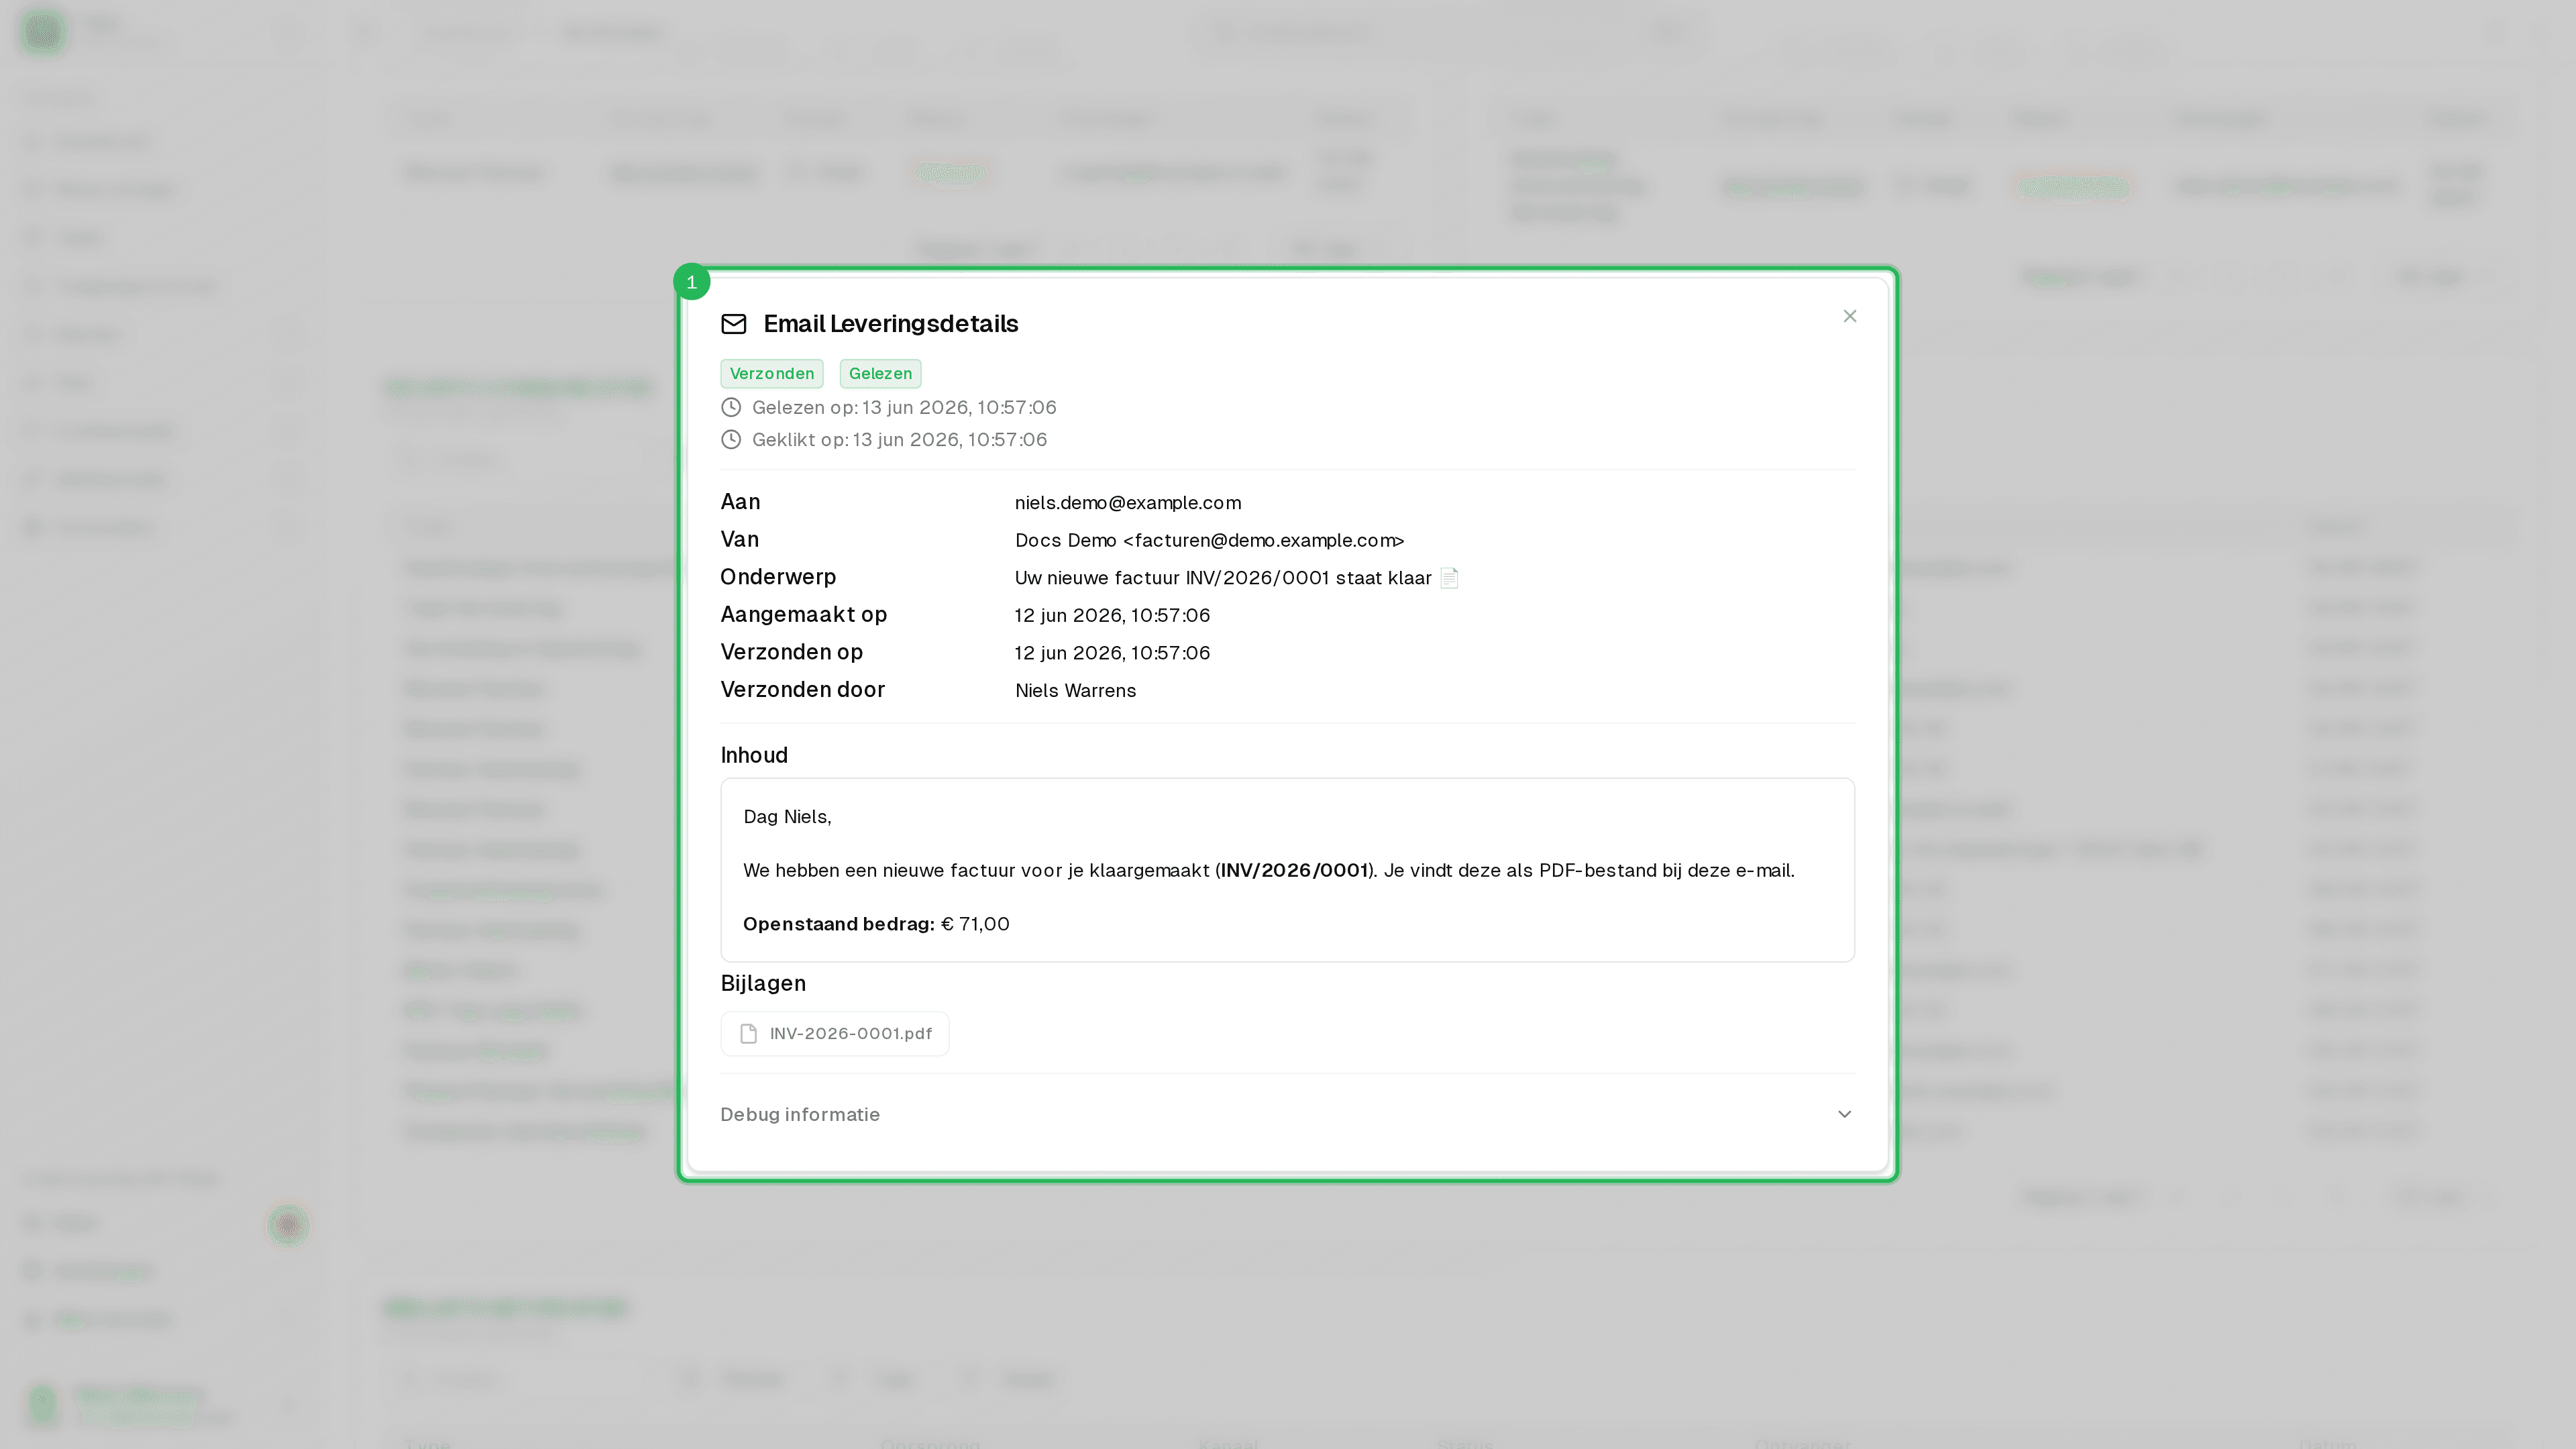Click the Geklikt op: 13 jun 2026 timestamp
Image resolution: width=2576 pixels, height=1449 pixels.
[899, 440]
